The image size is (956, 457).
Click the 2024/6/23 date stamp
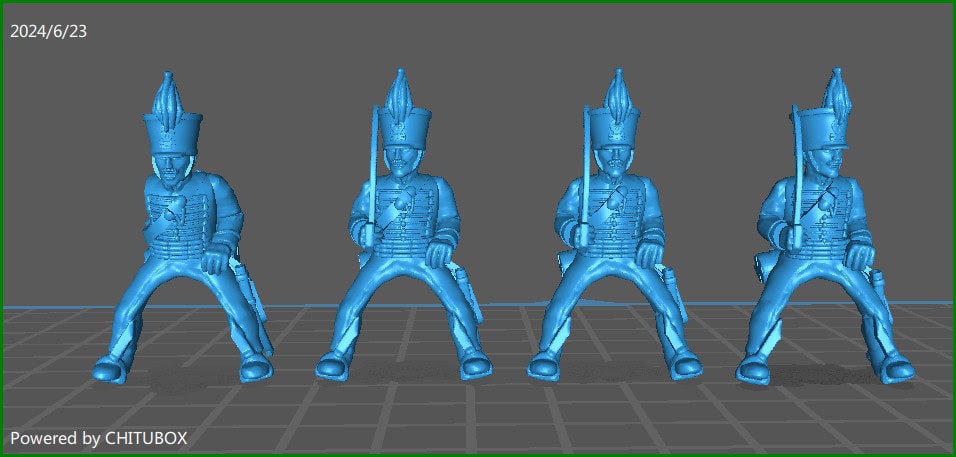tap(49, 31)
